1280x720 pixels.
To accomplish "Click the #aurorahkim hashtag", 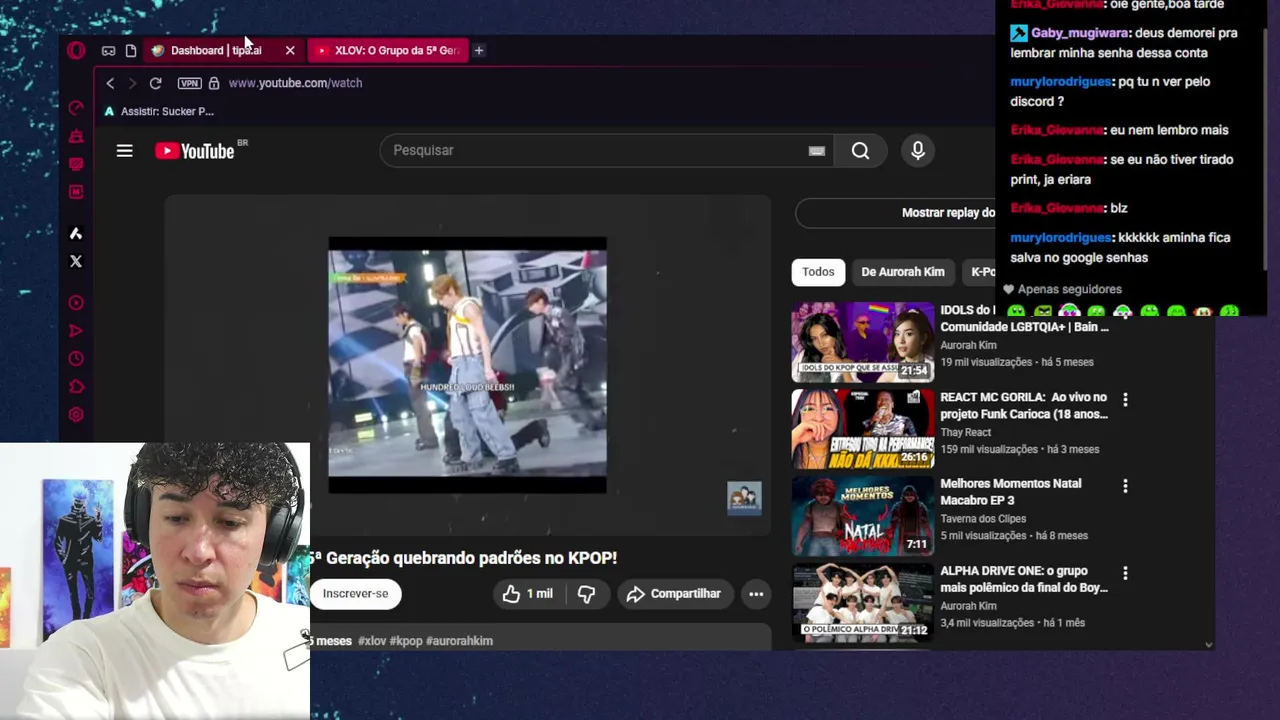I will pos(459,641).
